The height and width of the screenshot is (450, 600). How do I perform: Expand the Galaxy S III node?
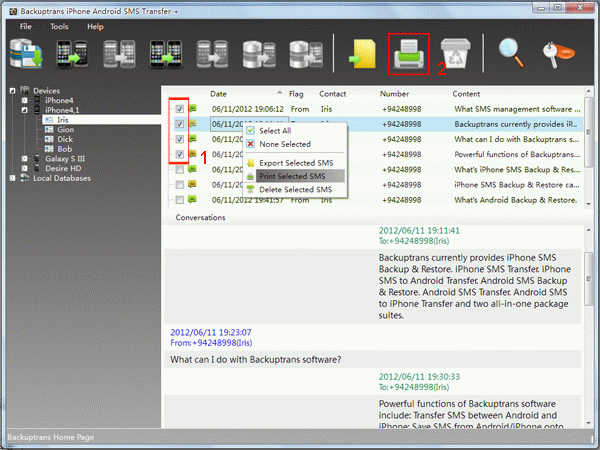click(24, 158)
